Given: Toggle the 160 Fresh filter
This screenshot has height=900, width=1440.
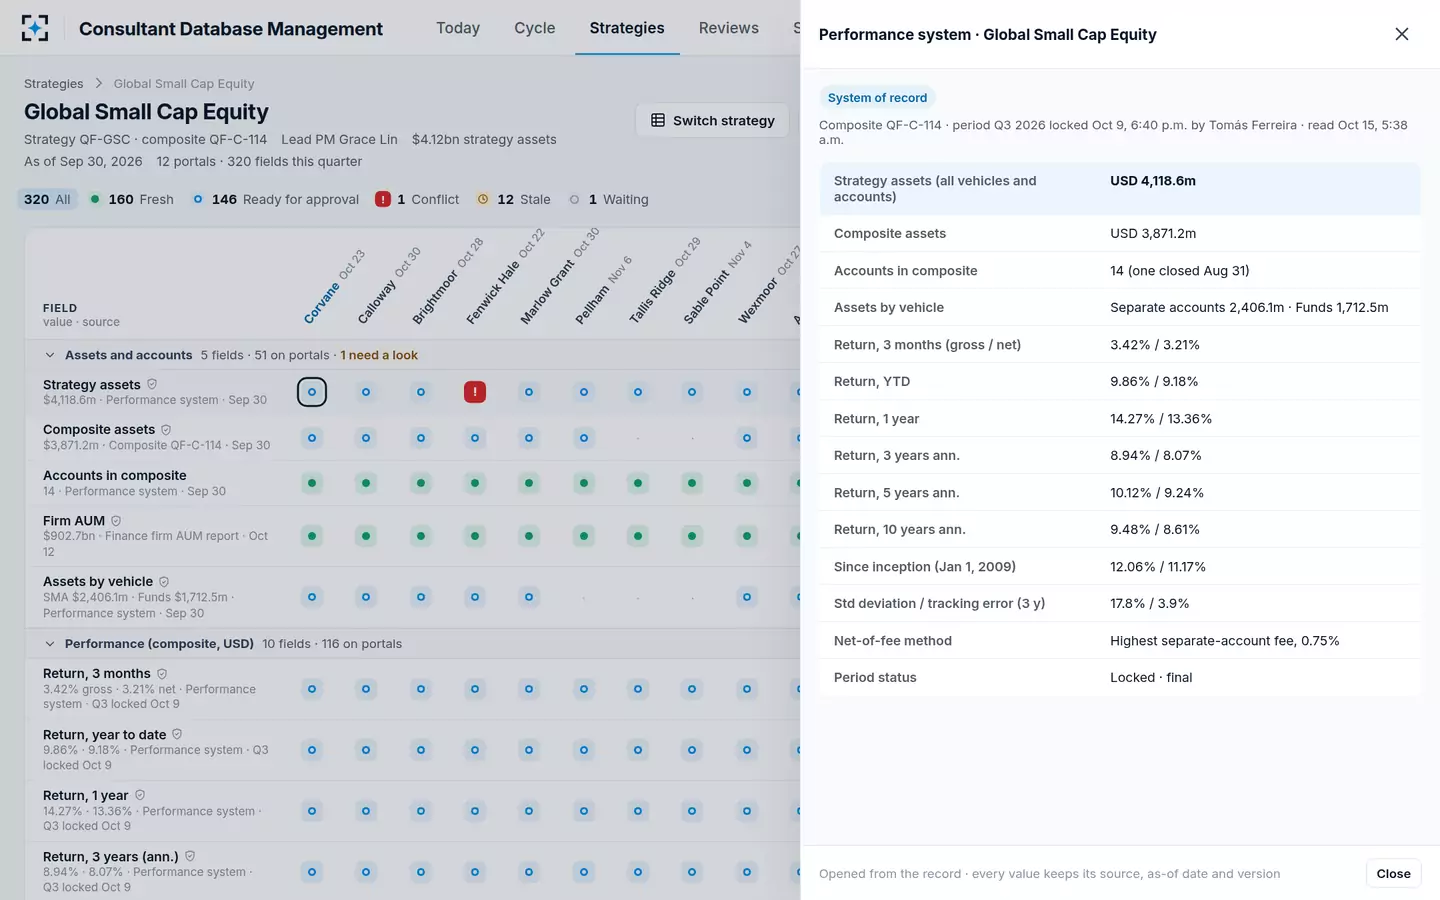Looking at the screenshot, I should pos(131,199).
